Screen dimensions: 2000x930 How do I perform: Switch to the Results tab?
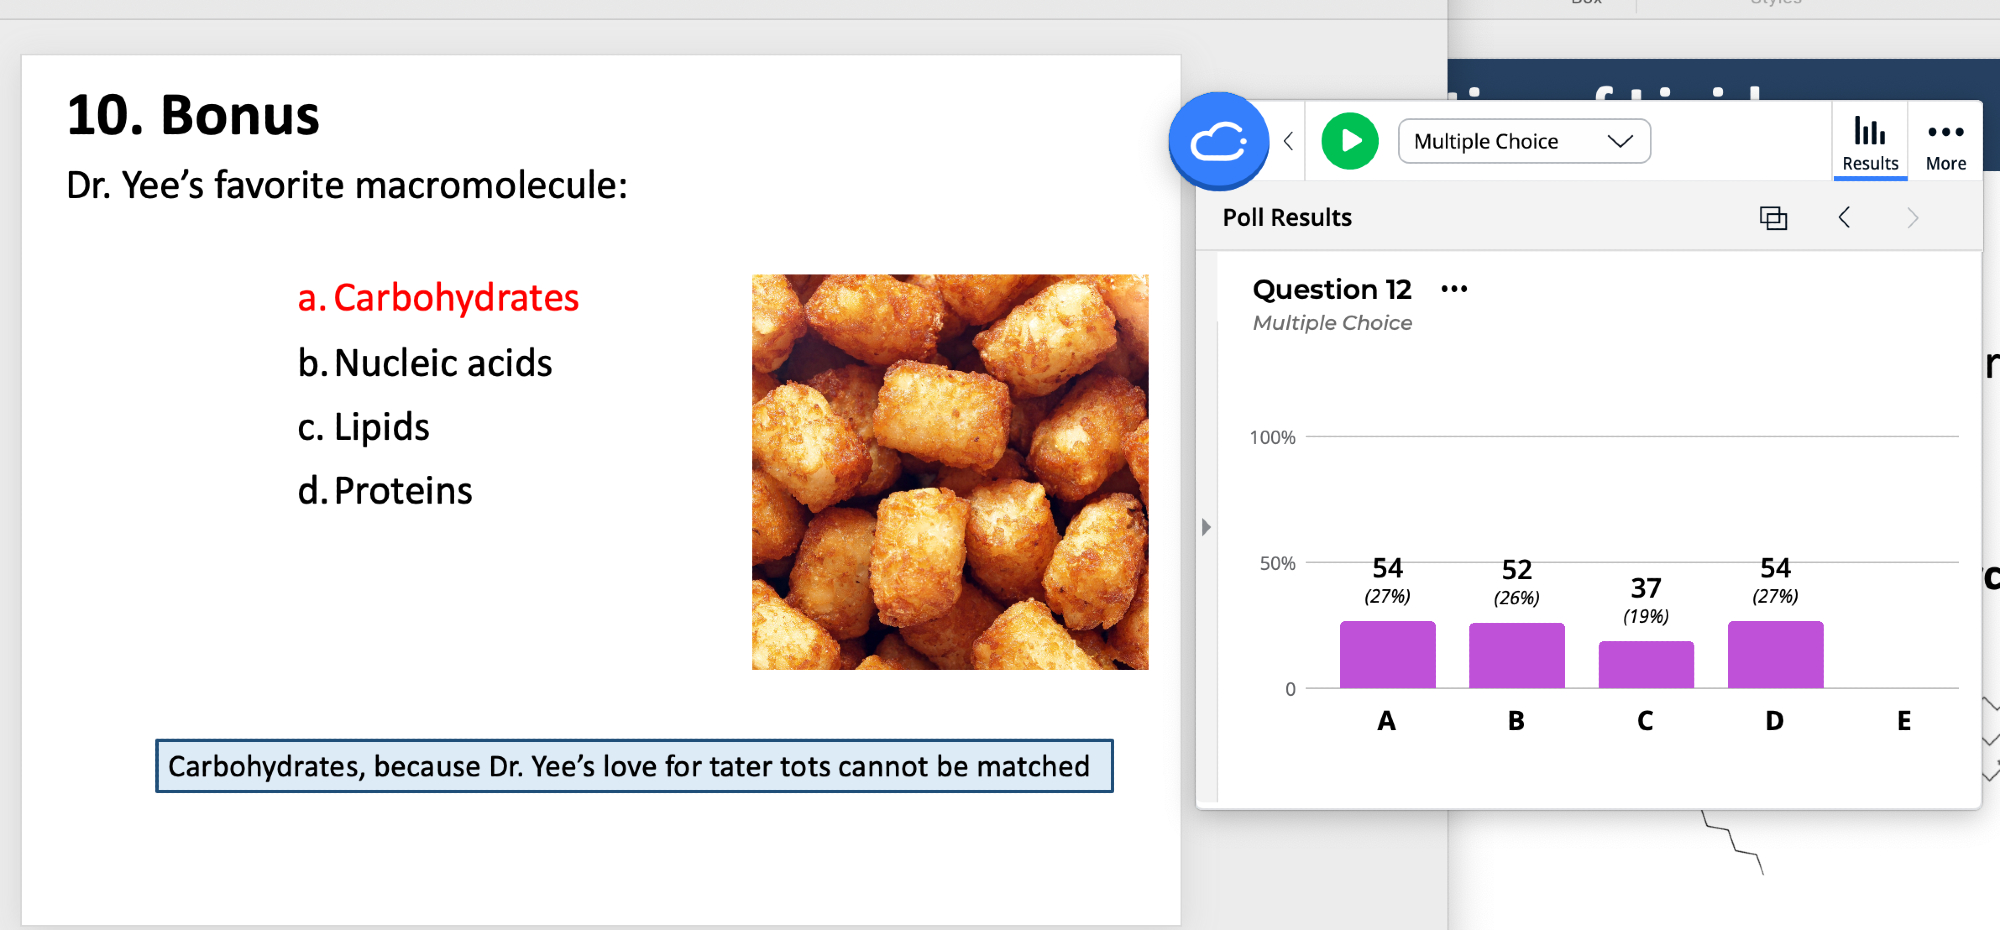click(1870, 143)
